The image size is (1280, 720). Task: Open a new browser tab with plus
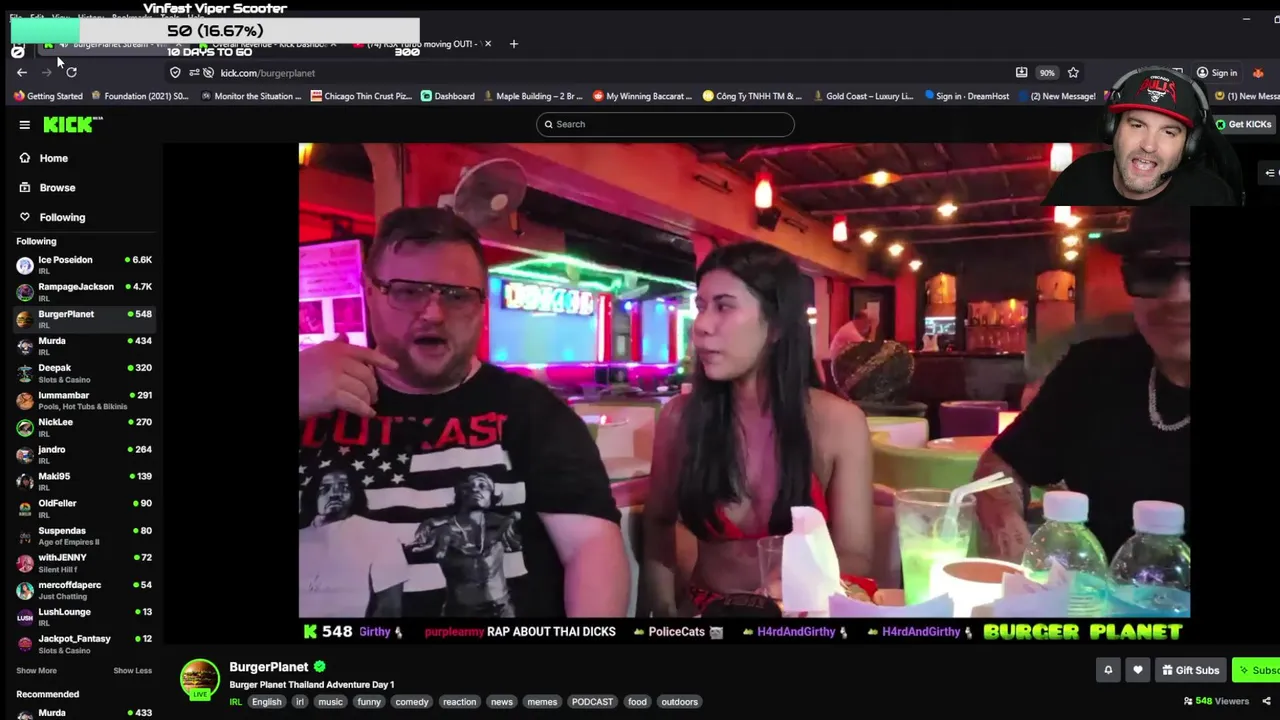click(x=514, y=44)
